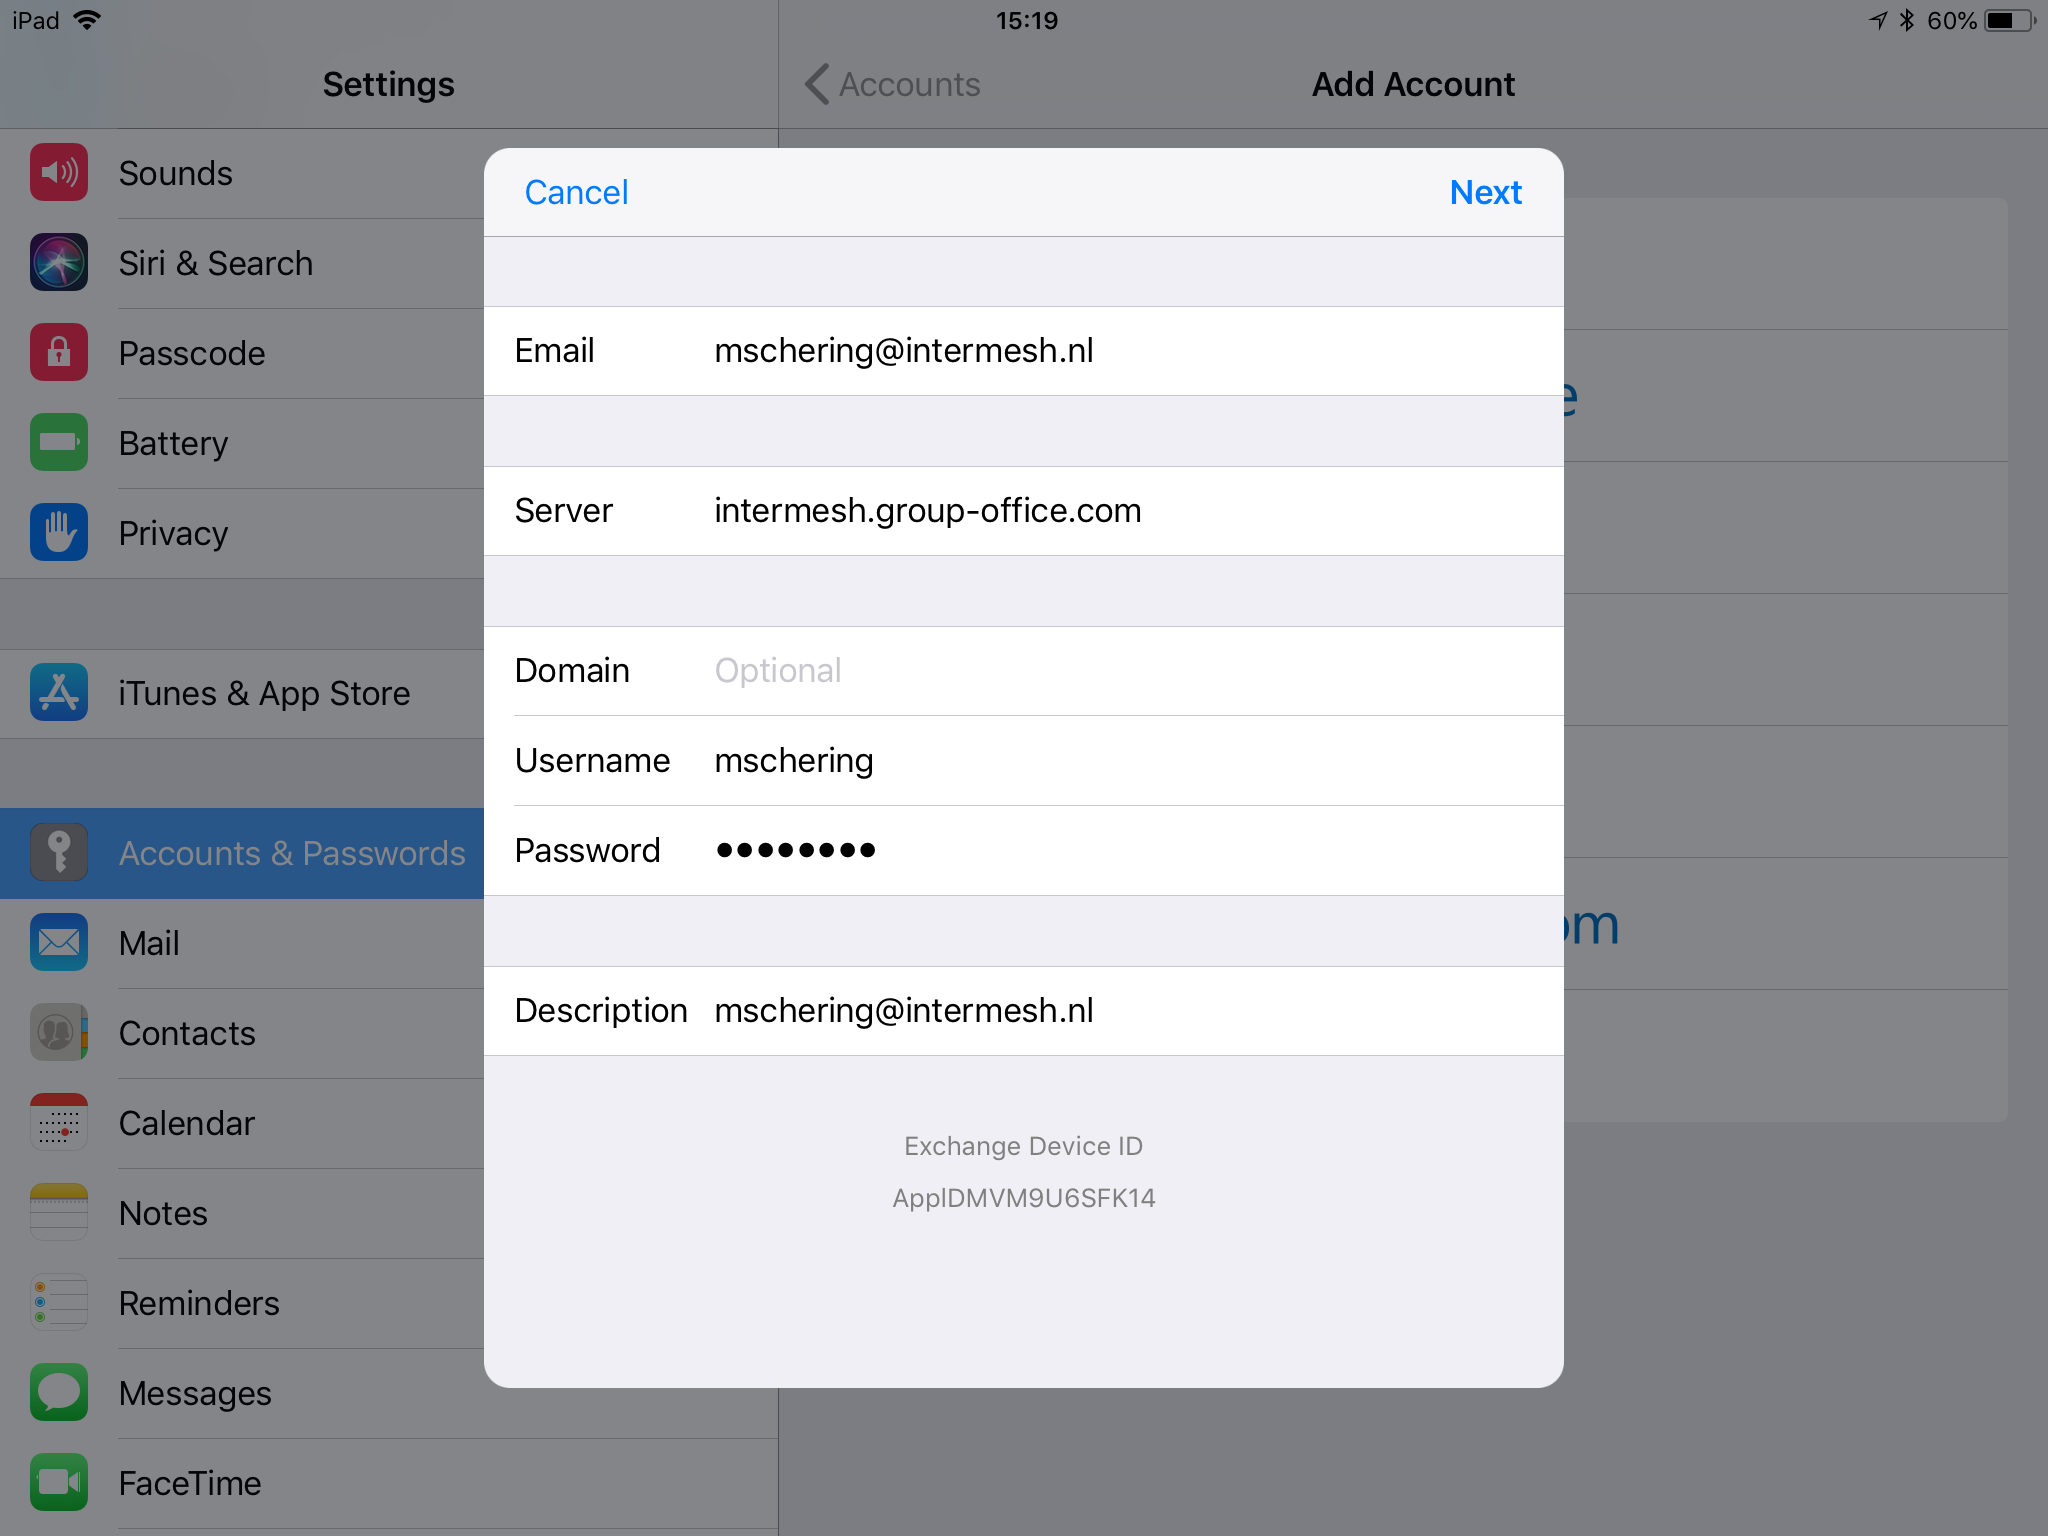Select the Mail envelope icon

pos(59,943)
